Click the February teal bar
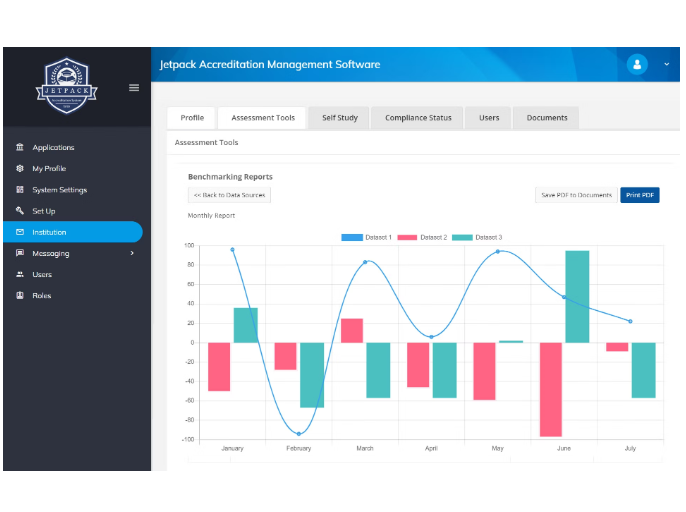This screenshot has height=512, width=686. (x=312, y=375)
